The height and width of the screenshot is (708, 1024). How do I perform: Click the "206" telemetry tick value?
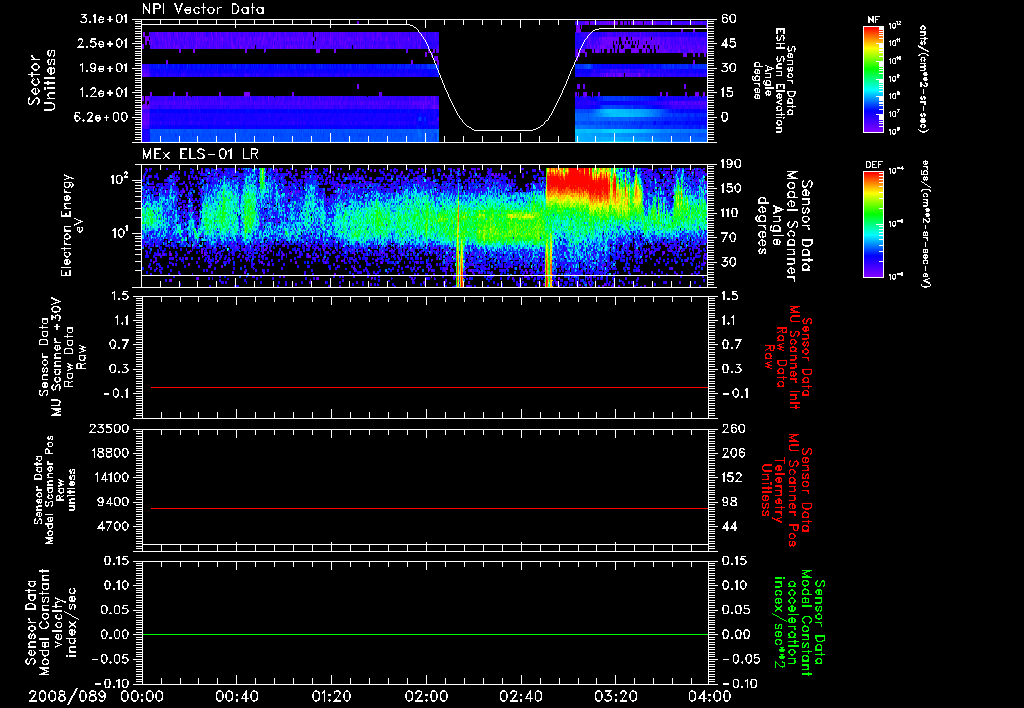click(x=732, y=453)
